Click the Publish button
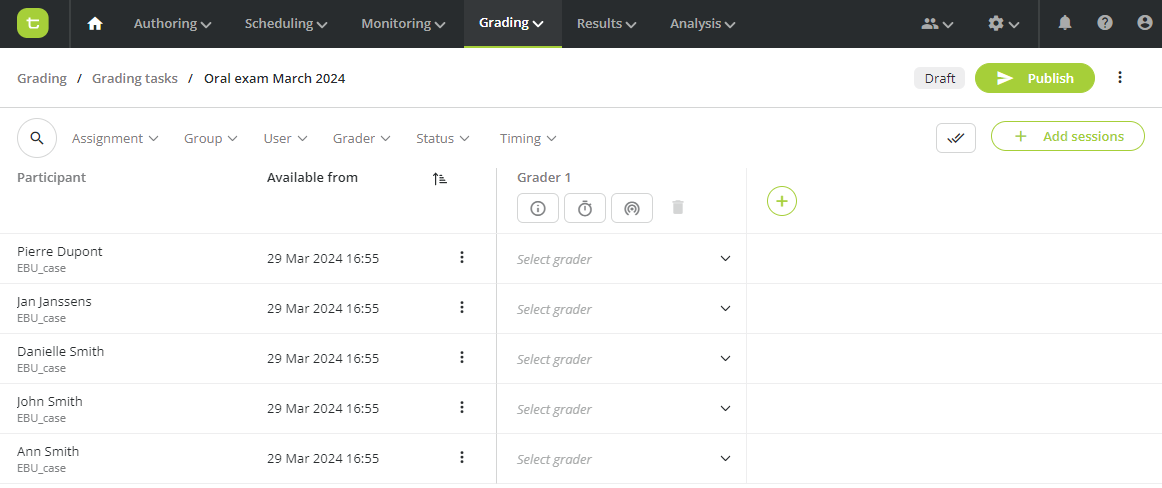The image size is (1162, 488). pyautogui.click(x=1035, y=78)
